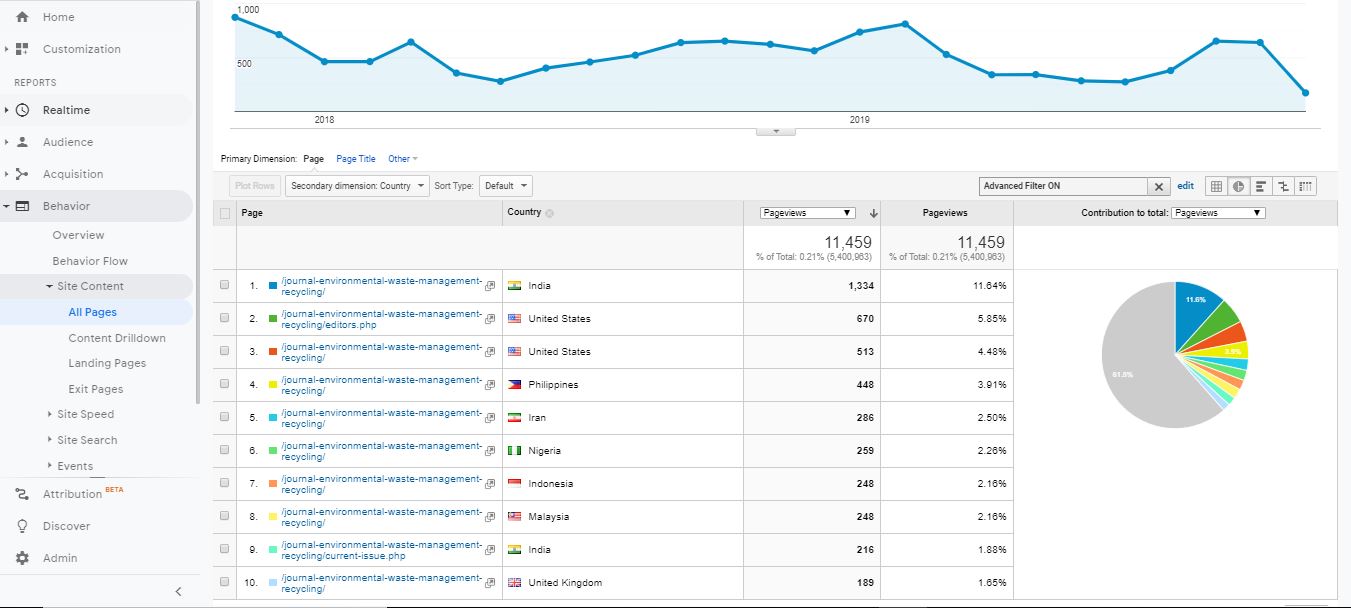
Task: Switch primary dimension to Page Title
Action: click(x=356, y=159)
